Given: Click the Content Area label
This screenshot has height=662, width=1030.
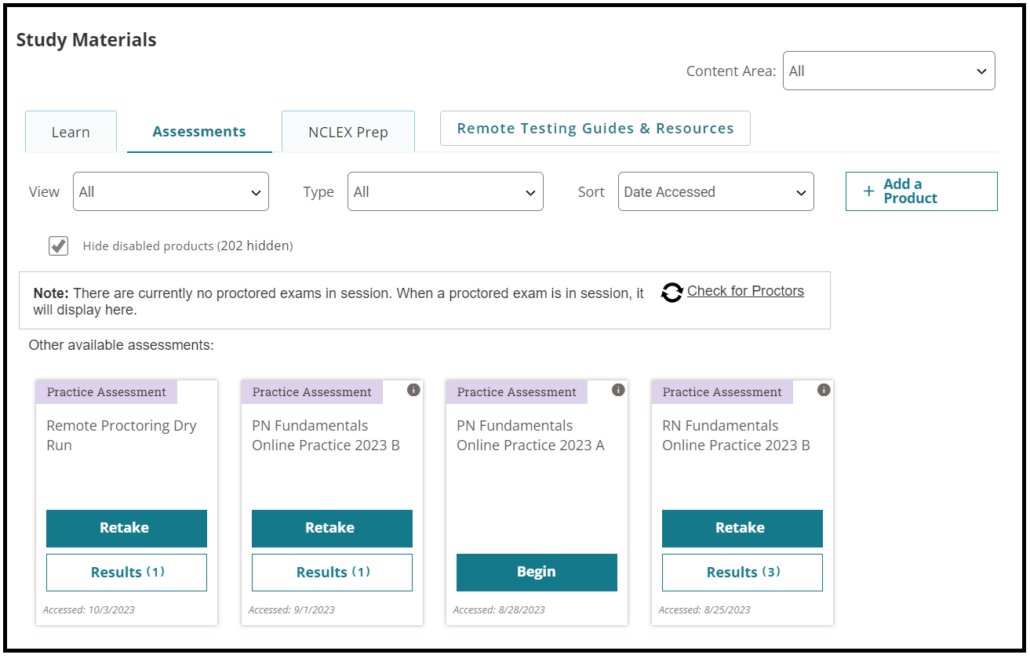Looking at the screenshot, I should (731, 71).
